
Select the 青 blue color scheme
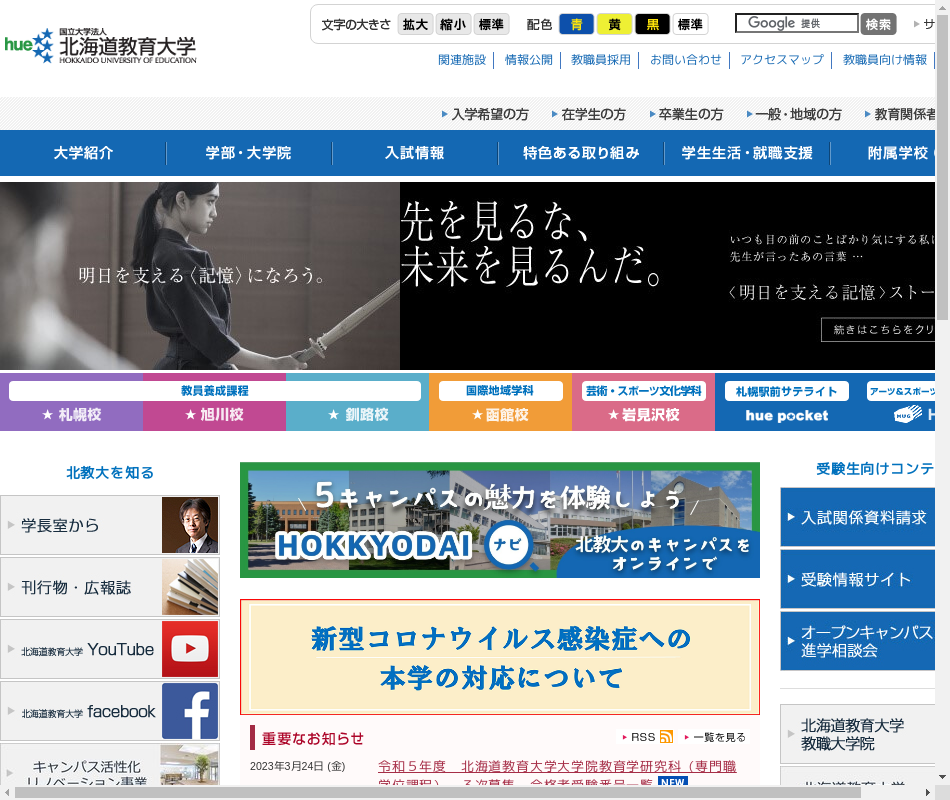(x=576, y=24)
